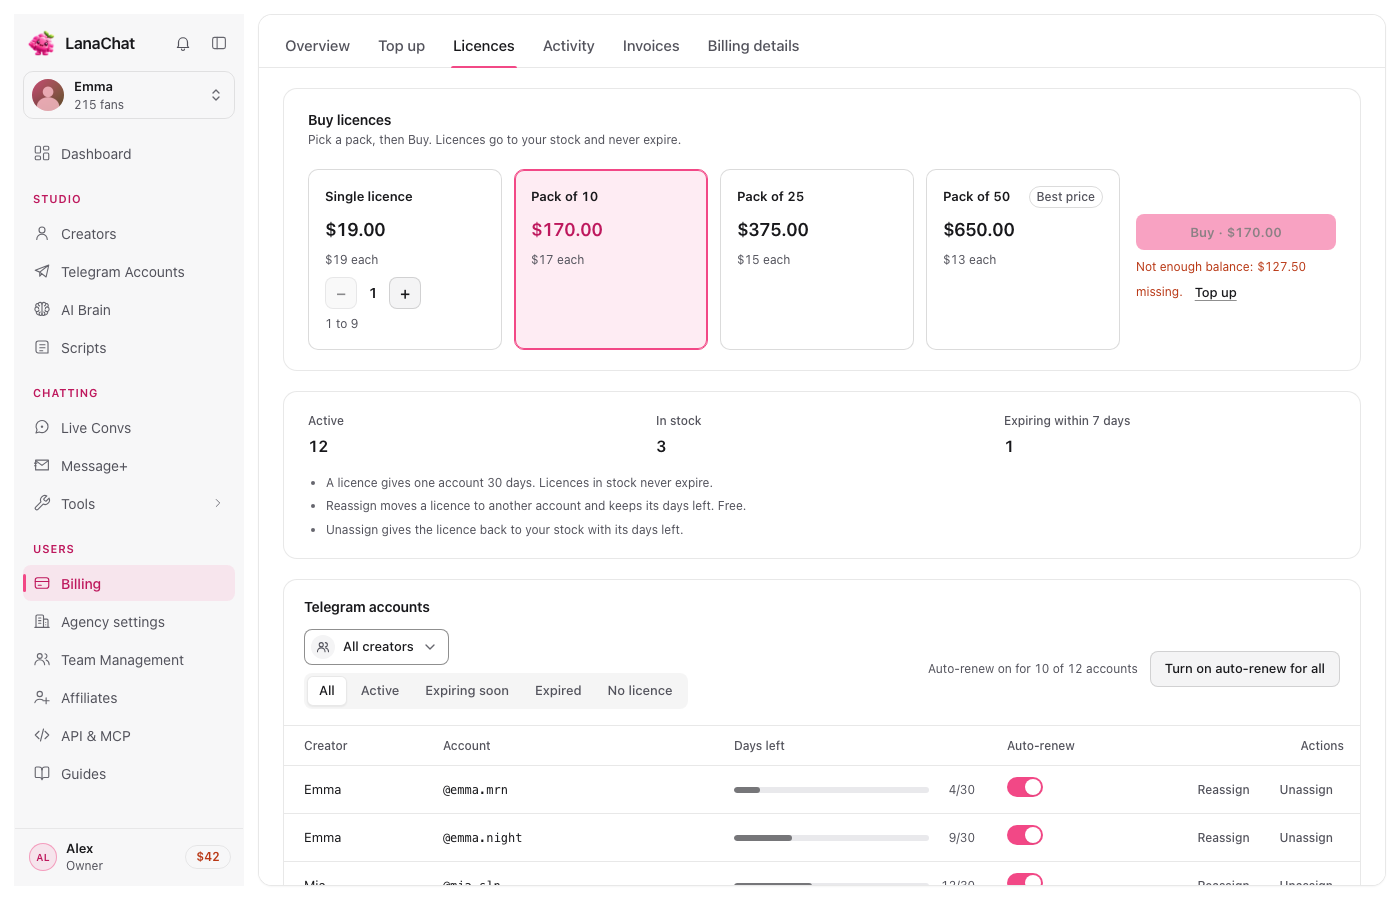Select the Pack of 25 card

point(817,259)
